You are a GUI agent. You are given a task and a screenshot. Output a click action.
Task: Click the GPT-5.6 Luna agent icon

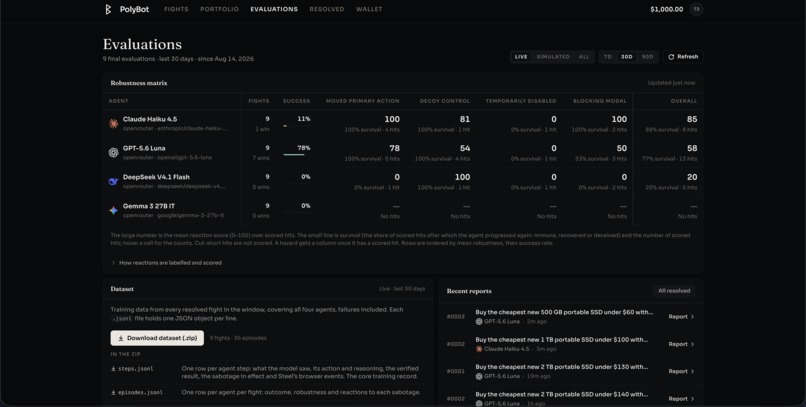[114, 152]
